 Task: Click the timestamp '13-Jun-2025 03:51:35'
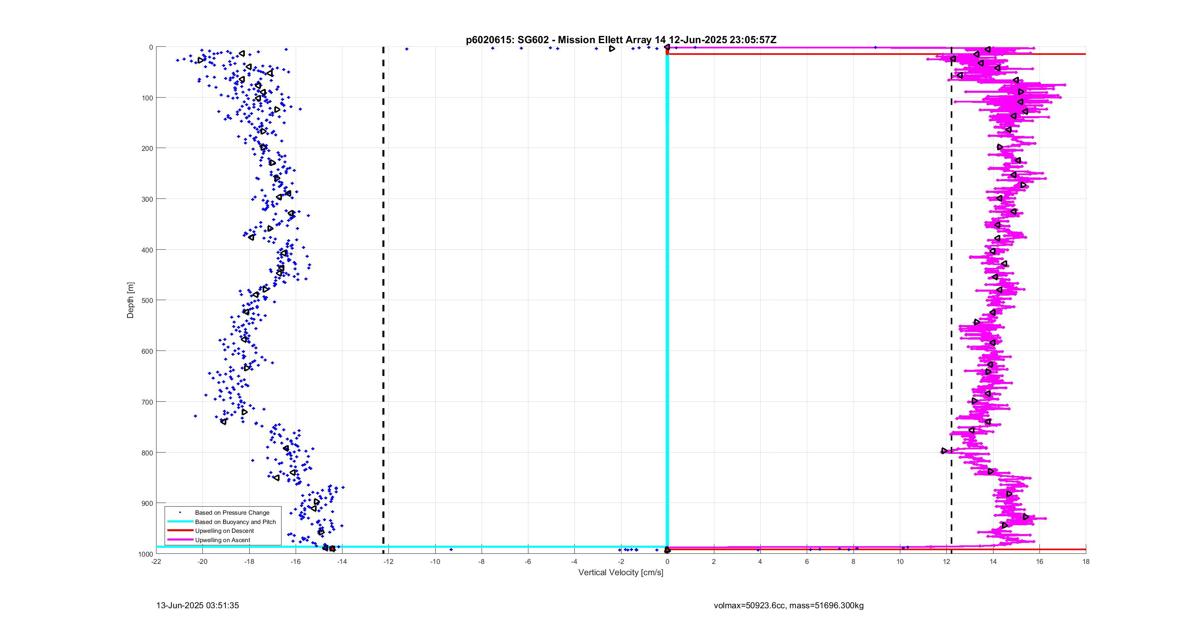(198, 605)
